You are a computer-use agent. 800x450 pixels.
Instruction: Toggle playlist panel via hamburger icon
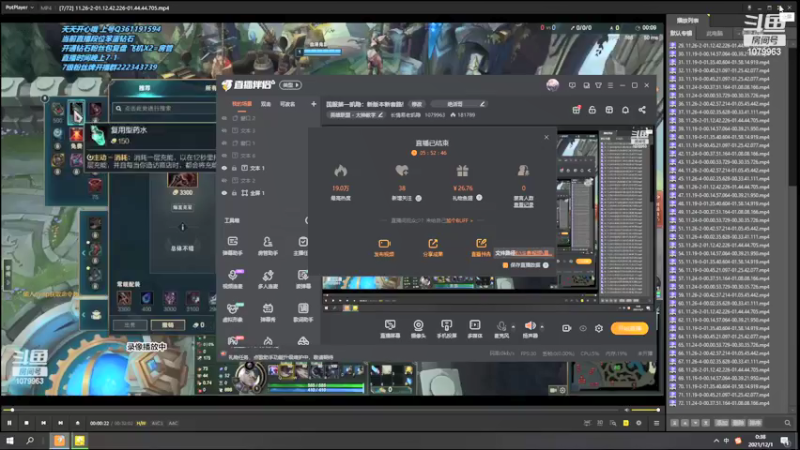[656, 423]
